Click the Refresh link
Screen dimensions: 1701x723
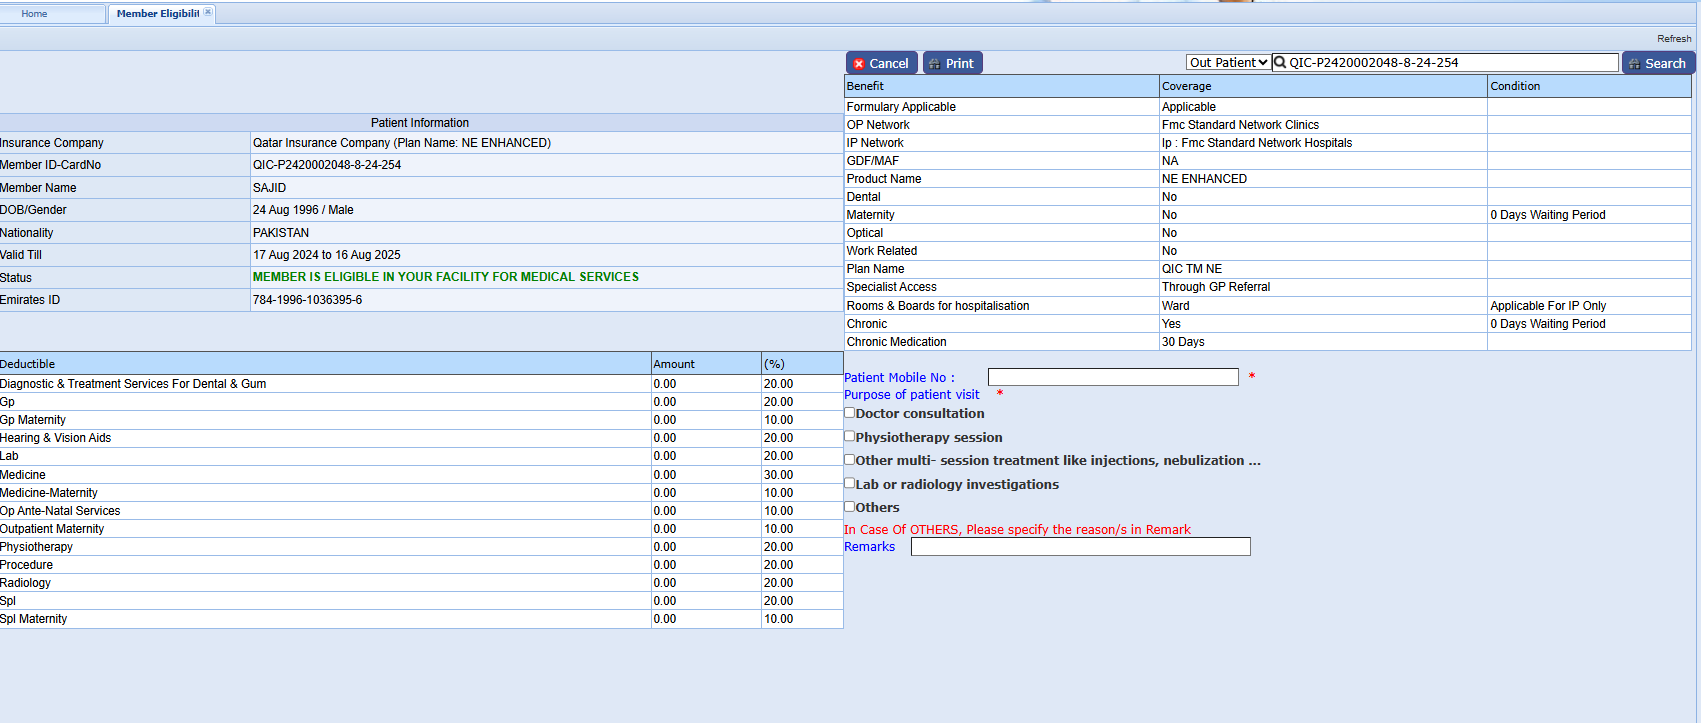[x=1673, y=39]
